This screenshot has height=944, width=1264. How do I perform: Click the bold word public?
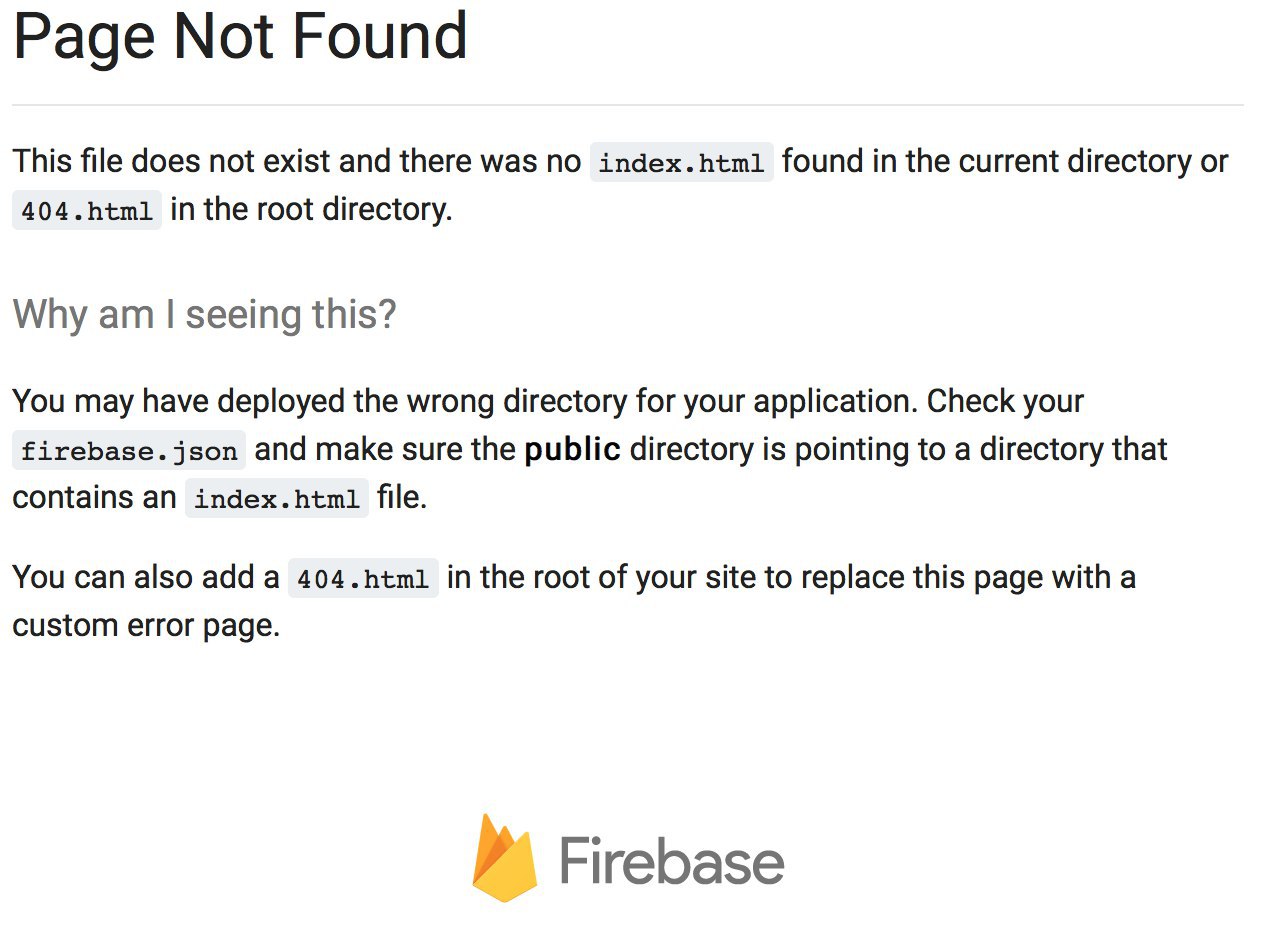click(573, 450)
